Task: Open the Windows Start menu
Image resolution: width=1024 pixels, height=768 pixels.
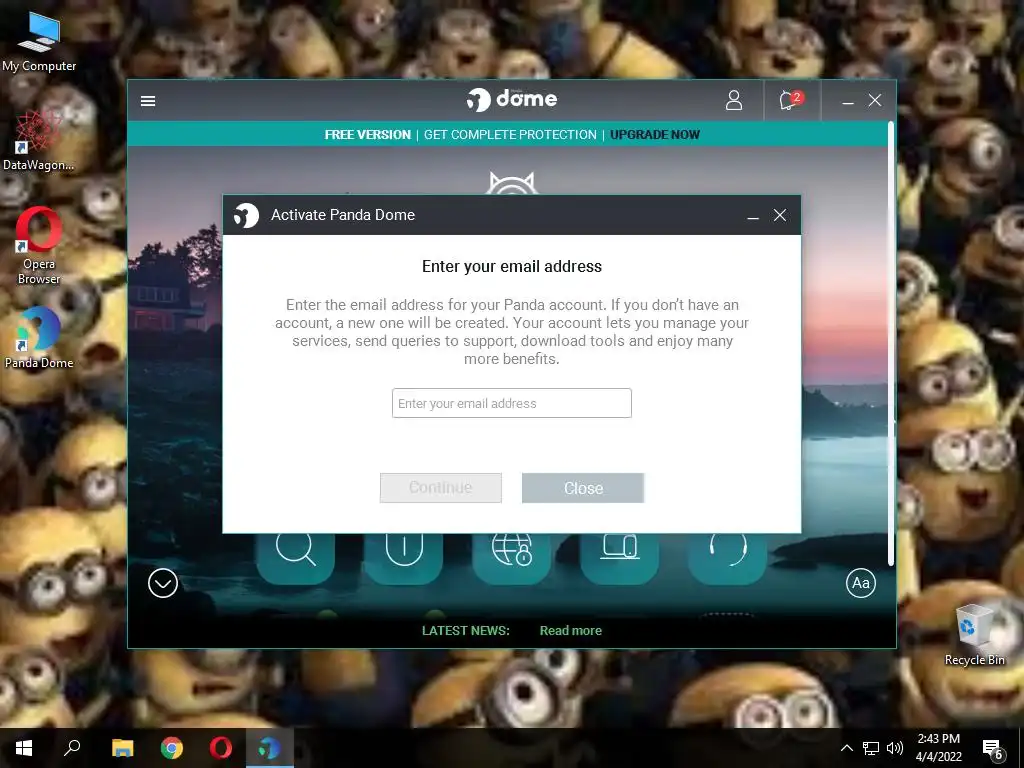Action: 24,748
